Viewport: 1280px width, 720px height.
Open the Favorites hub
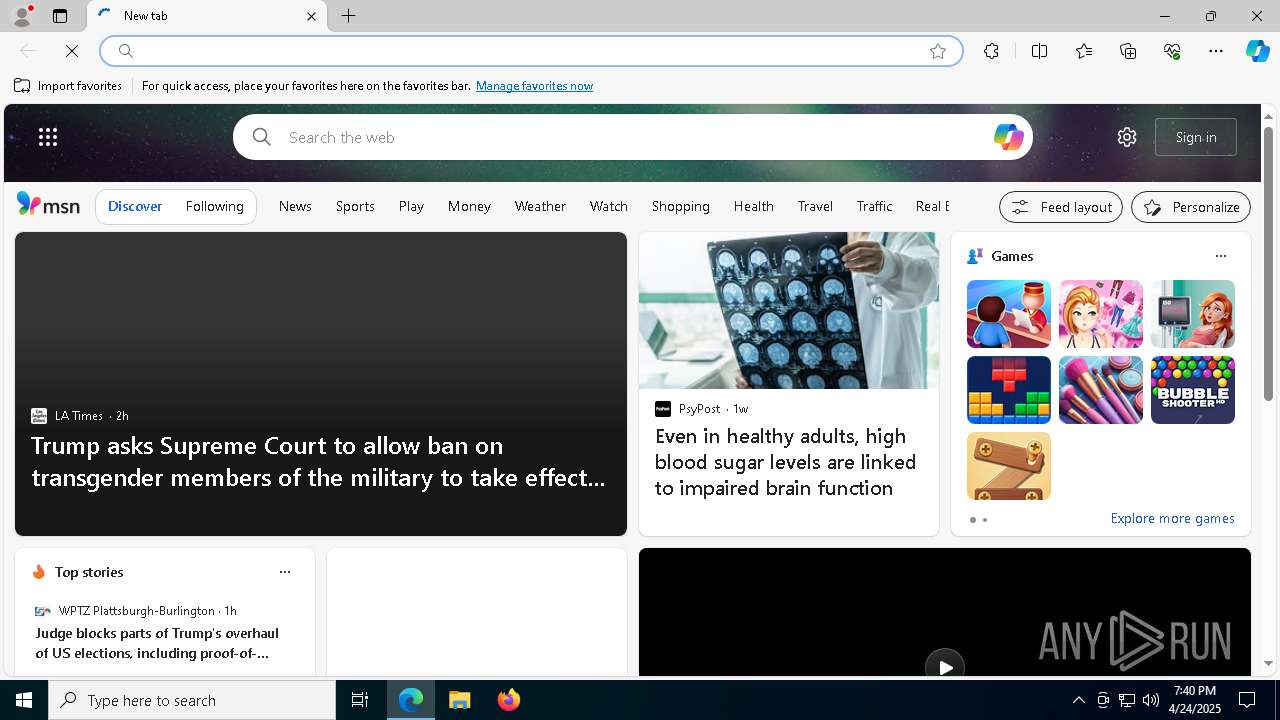click(1084, 51)
